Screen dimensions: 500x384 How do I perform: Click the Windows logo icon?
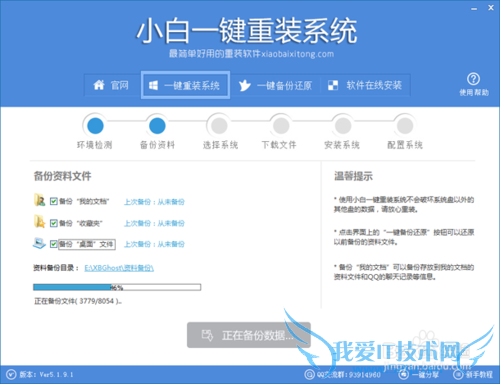point(153,85)
